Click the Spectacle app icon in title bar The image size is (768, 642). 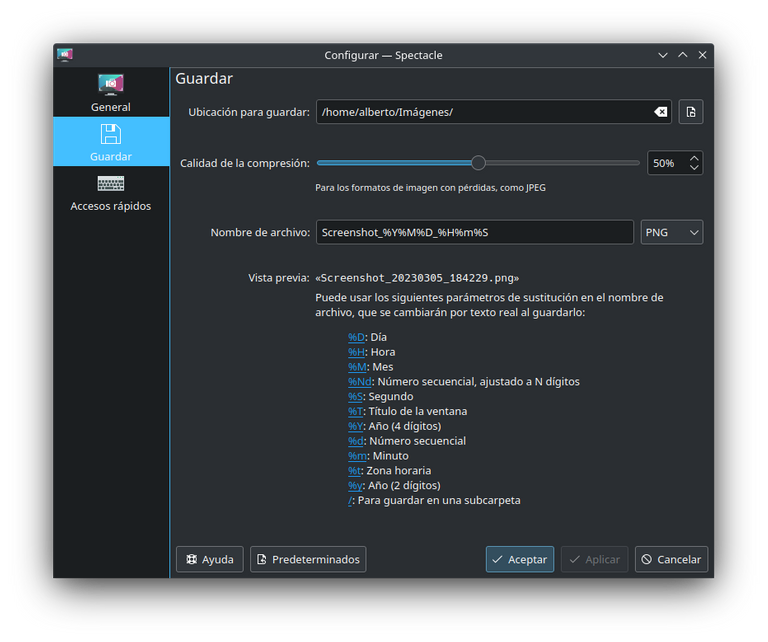click(65, 55)
